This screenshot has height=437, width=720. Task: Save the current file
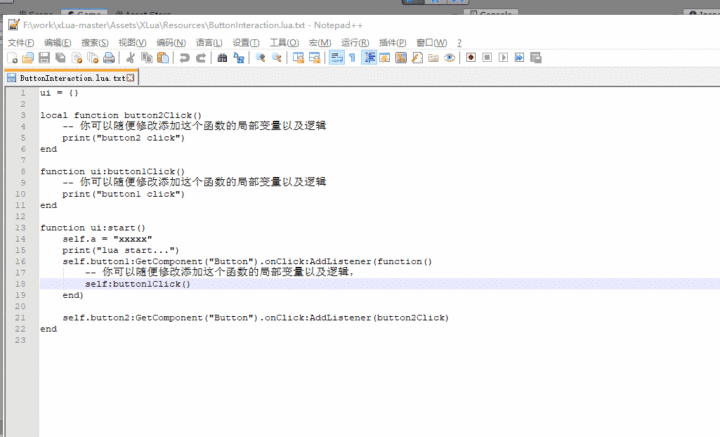coord(44,58)
